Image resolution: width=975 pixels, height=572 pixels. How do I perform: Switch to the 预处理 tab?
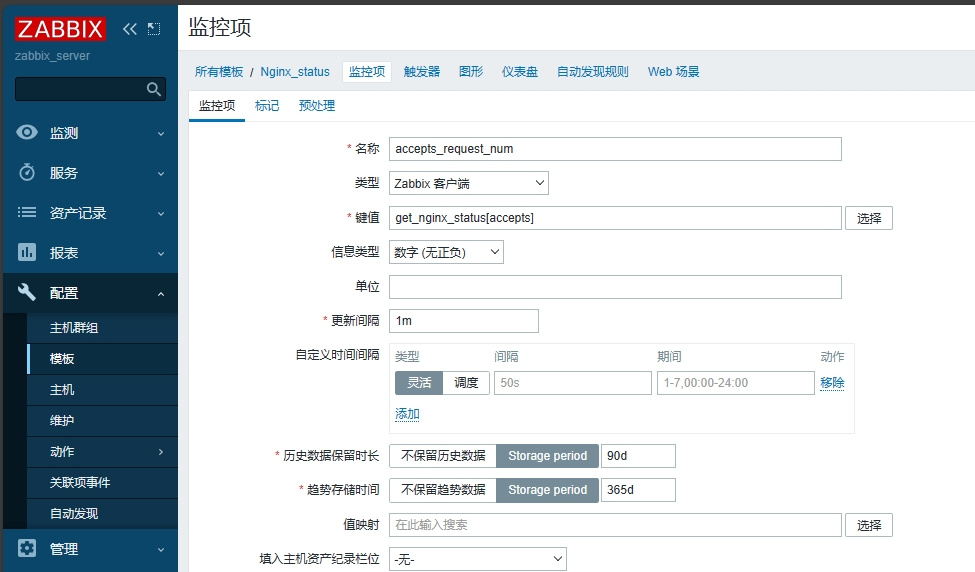tap(316, 106)
